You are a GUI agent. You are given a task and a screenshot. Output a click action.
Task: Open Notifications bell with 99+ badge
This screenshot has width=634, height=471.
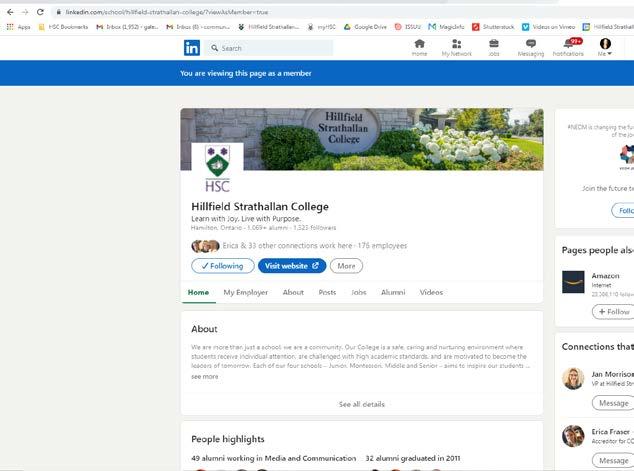click(x=568, y=47)
